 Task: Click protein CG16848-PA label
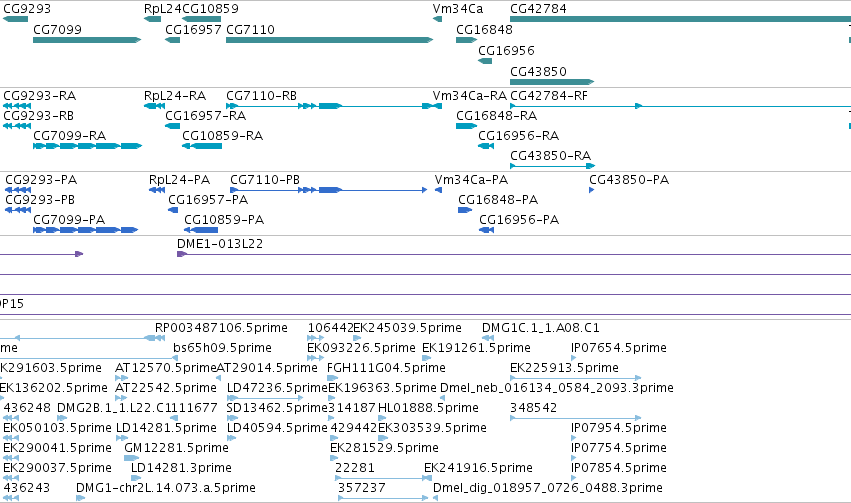click(498, 200)
